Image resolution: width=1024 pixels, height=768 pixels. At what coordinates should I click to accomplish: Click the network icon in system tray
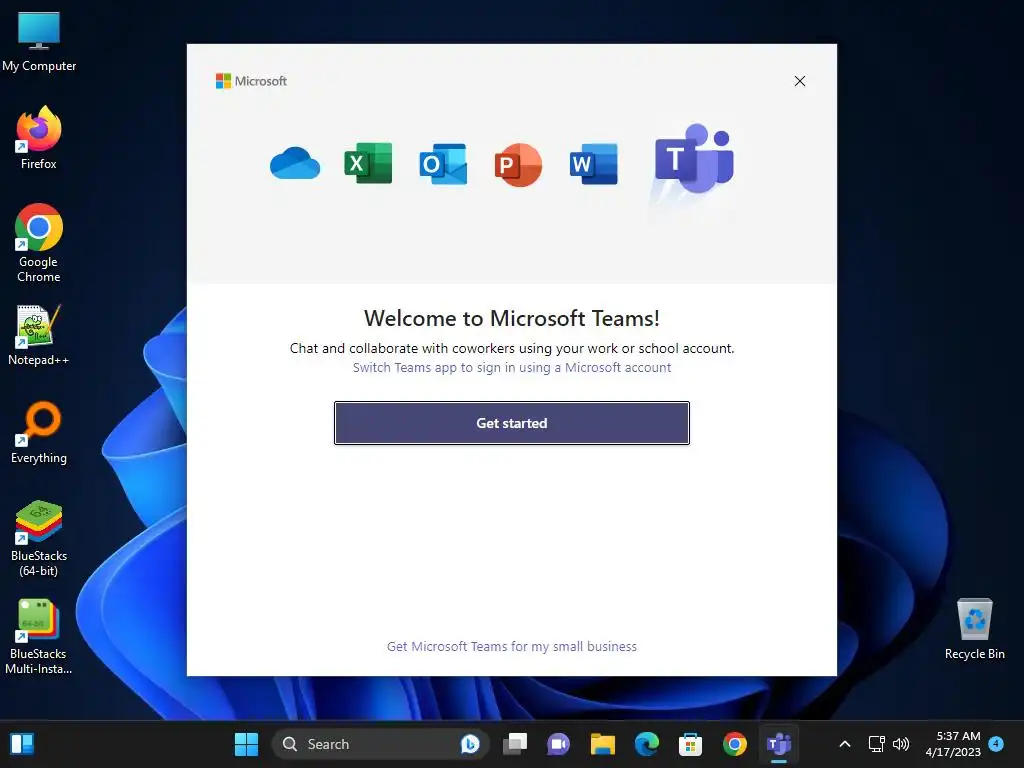point(876,744)
